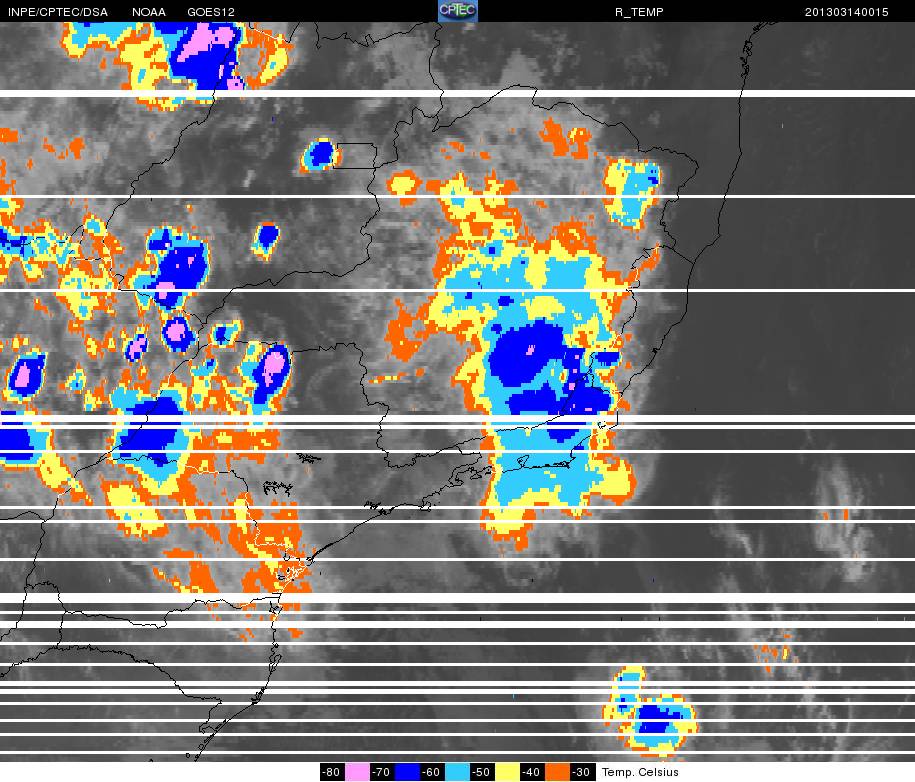The width and height of the screenshot is (915, 782).
Task: Click the pink legend color swatch
Action: coord(357,772)
